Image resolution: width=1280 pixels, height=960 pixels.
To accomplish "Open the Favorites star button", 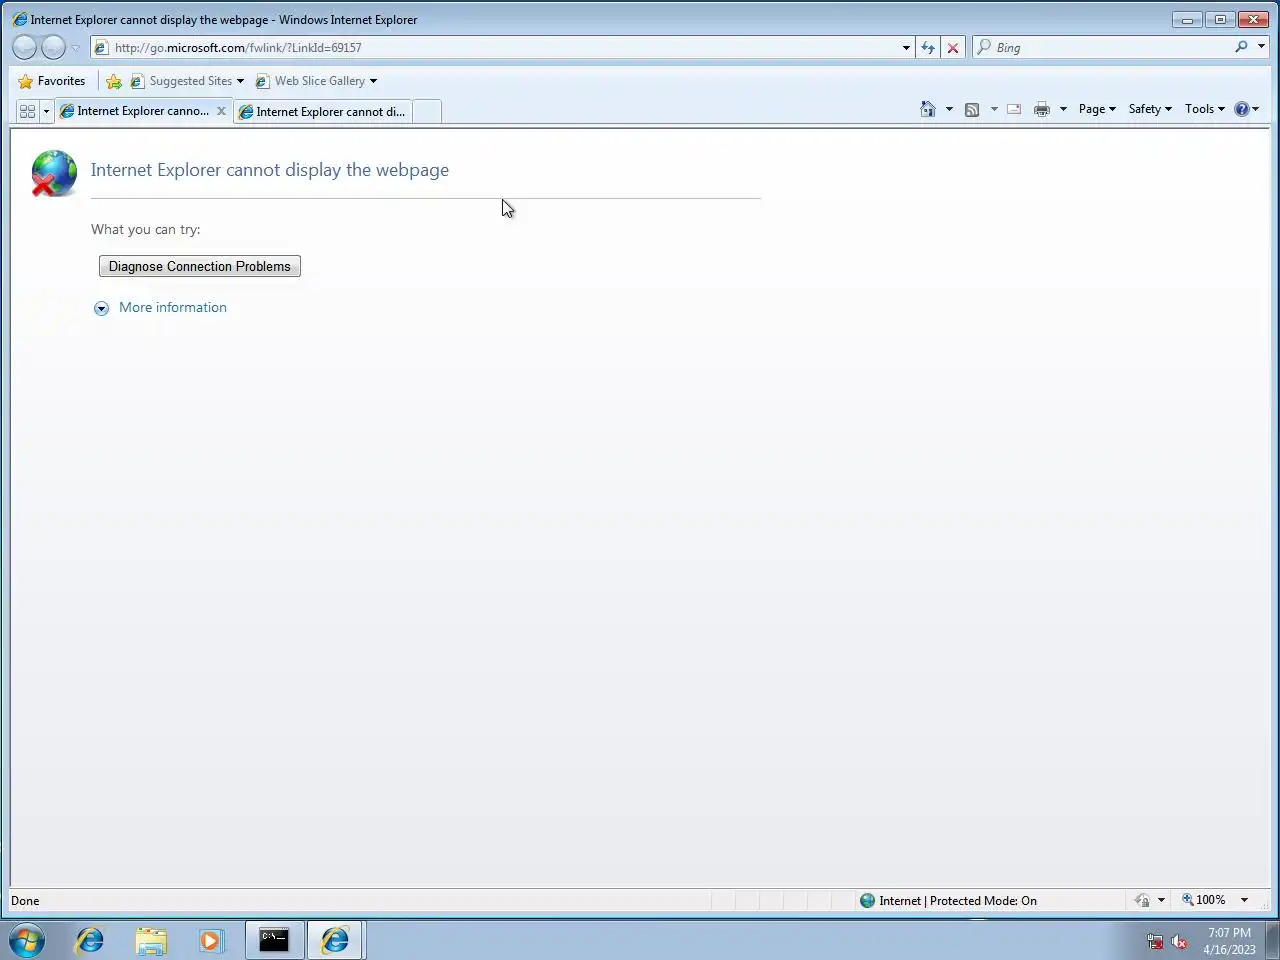I will pos(52,81).
